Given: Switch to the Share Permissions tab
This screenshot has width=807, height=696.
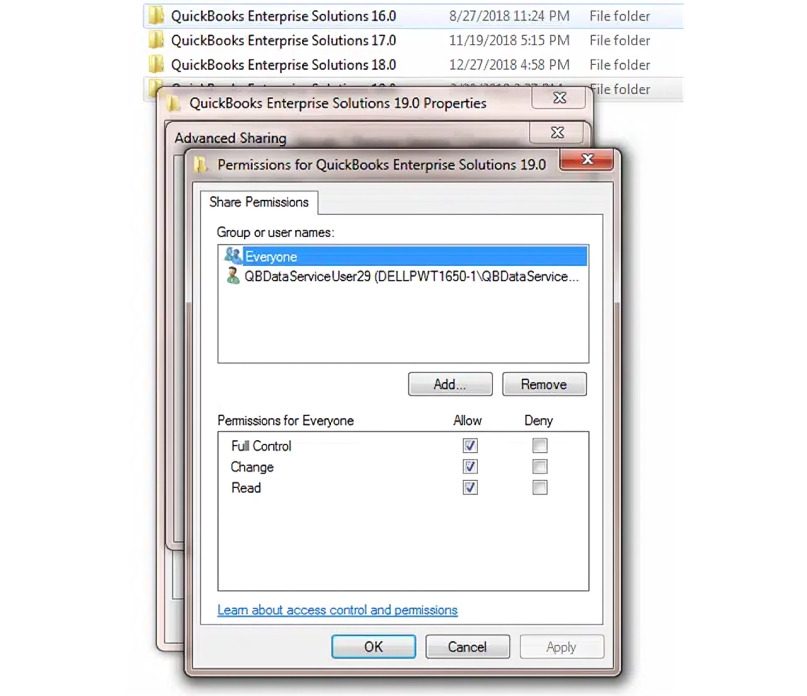Looking at the screenshot, I should point(259,202).
